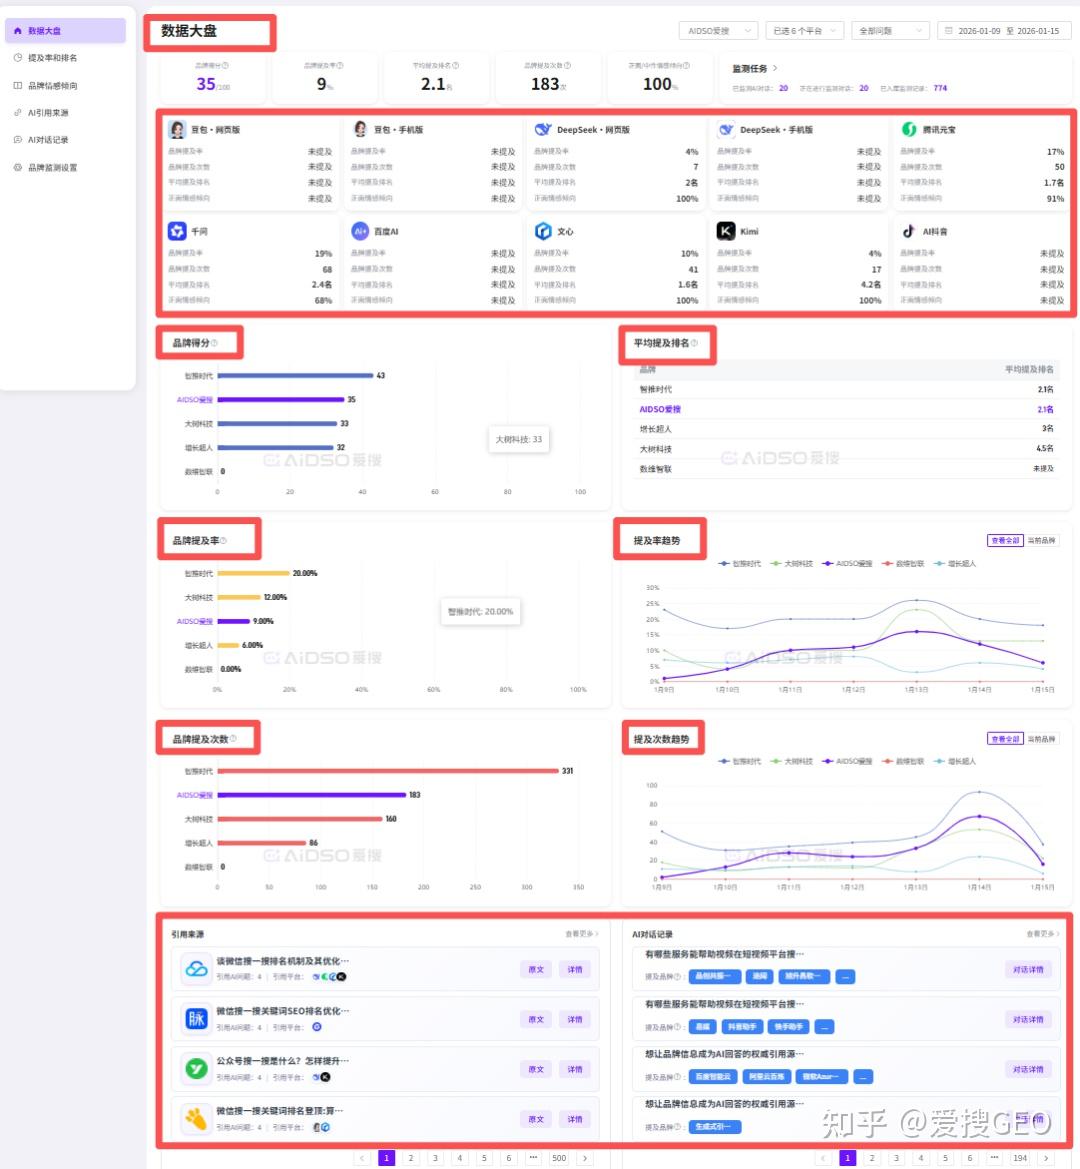Click 查看更多 in the AI对话记录 panel
Screen dimensions: 1080x1169
point(1043,933)
